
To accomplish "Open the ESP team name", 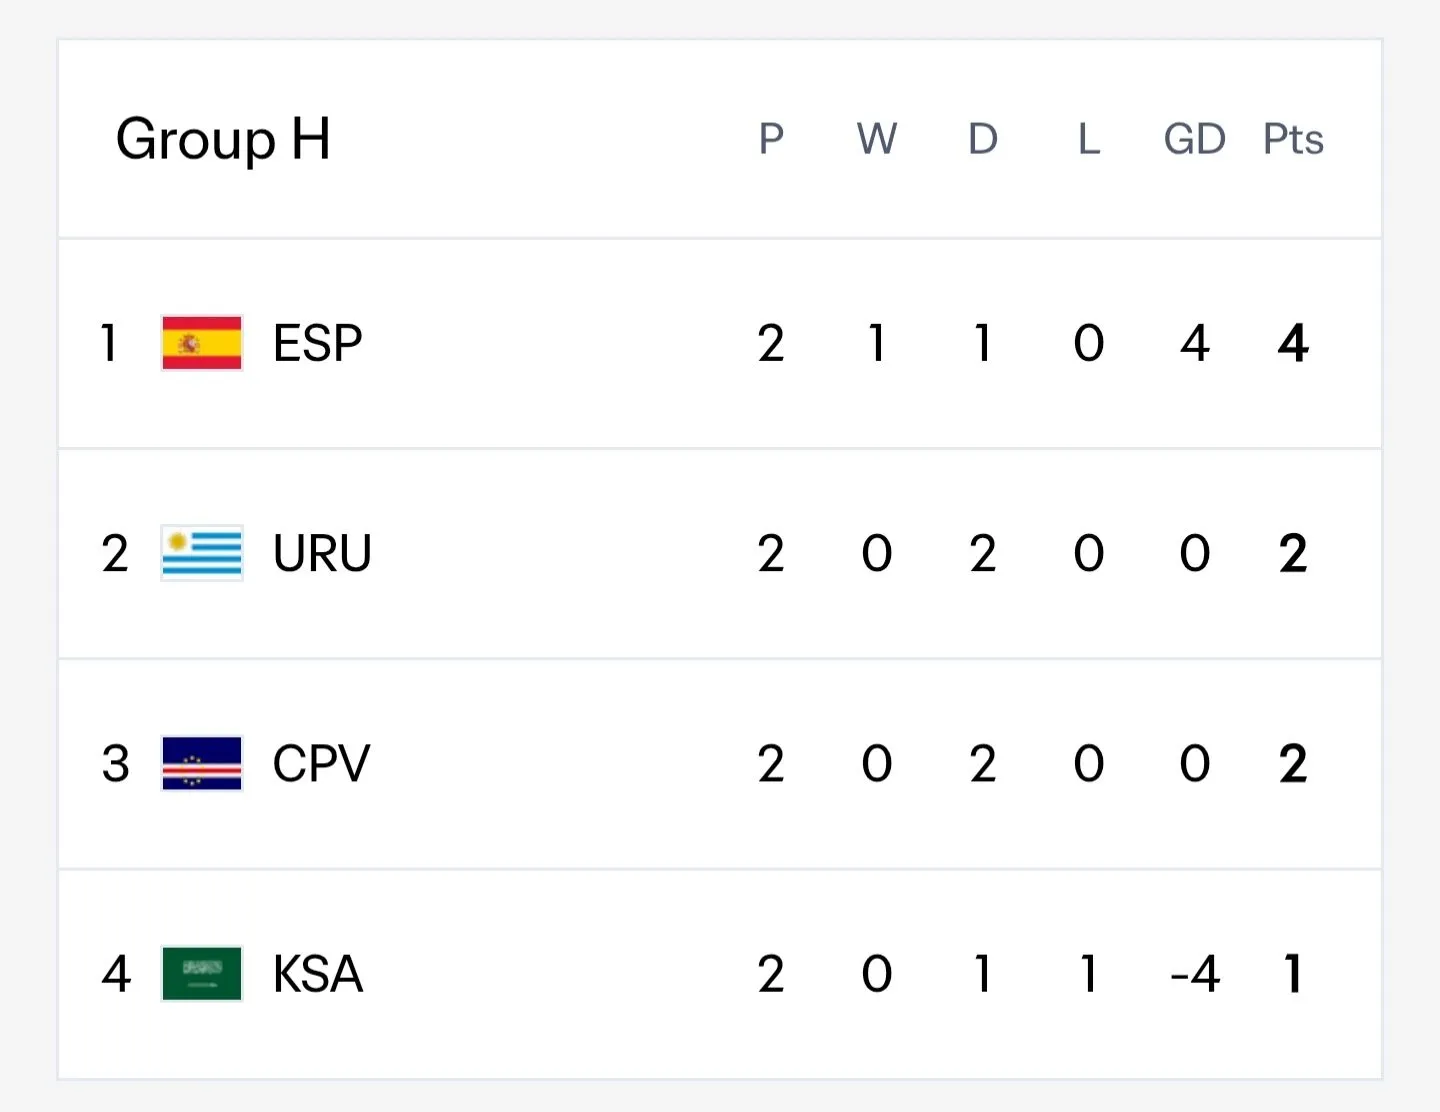I will coord(318,344).
